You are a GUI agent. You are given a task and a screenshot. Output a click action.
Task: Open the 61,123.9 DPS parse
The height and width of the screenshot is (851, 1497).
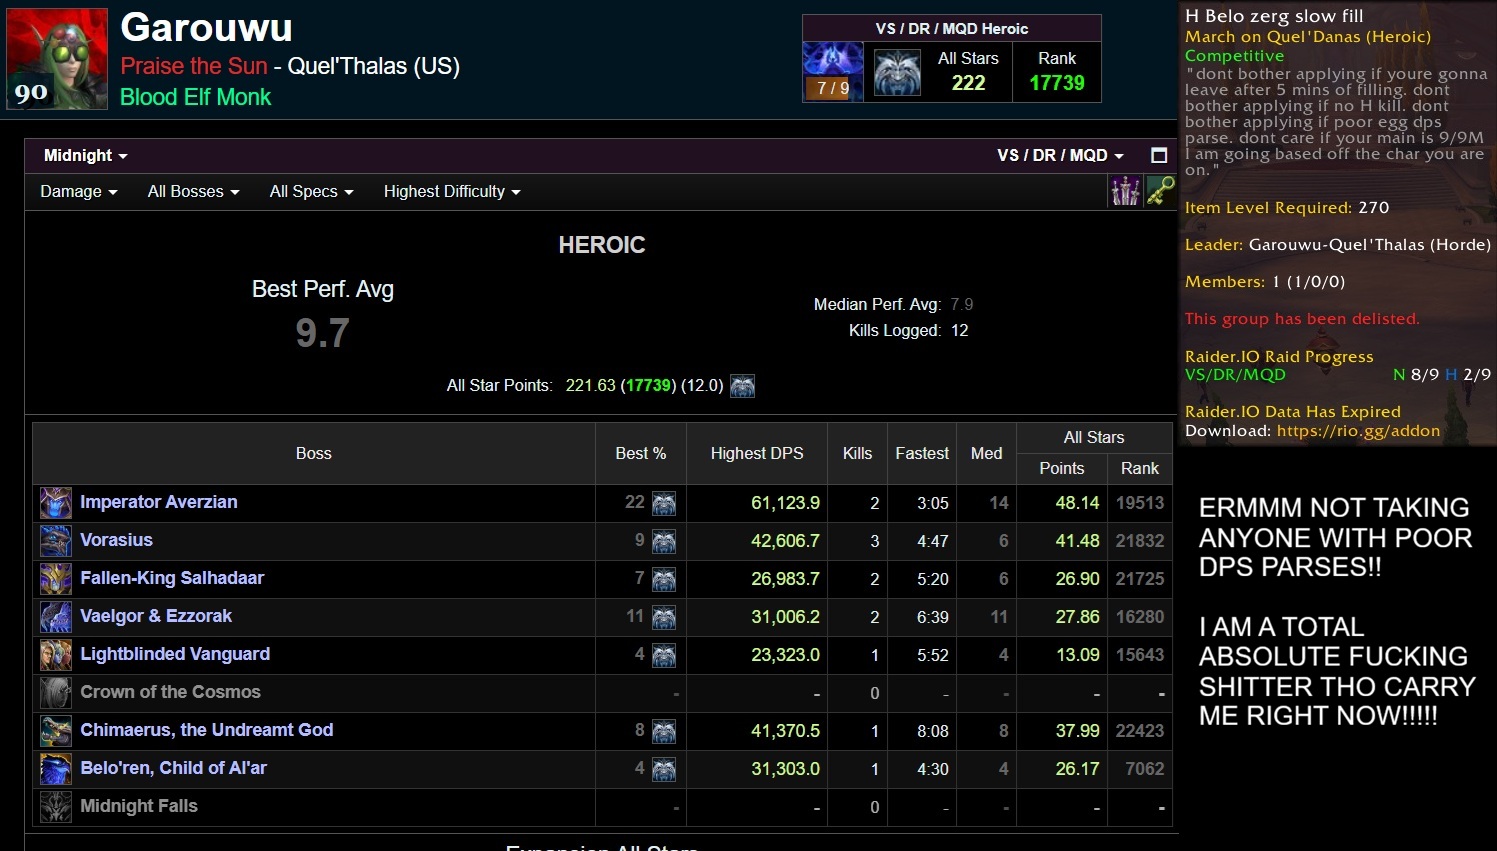click(x=785, y=503)
